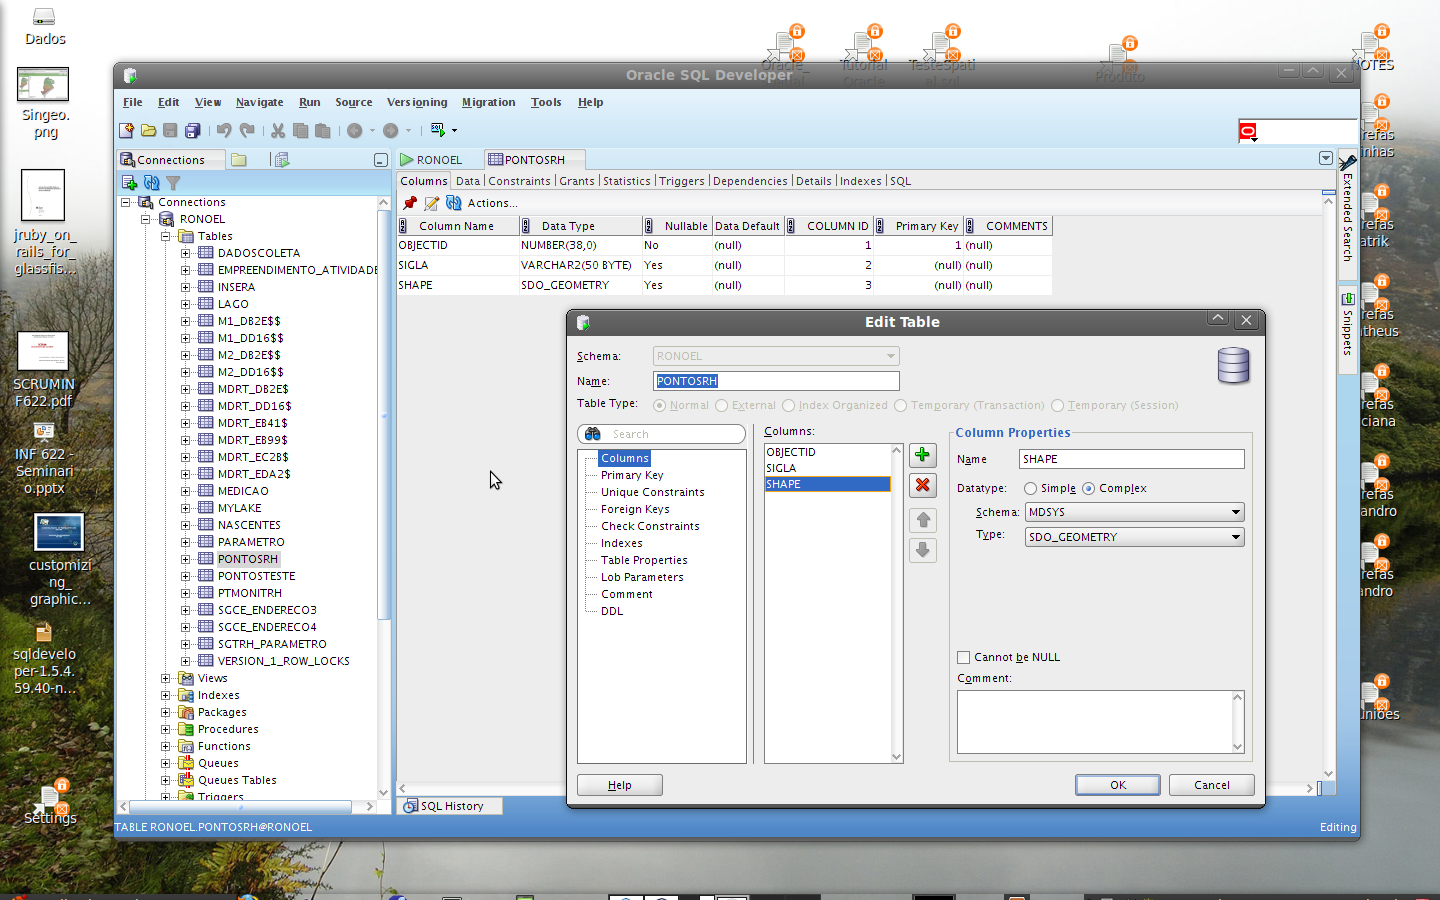Add column with green plus button
The height and width of the screenshot is (900, 1440).
tap(923, 455)
